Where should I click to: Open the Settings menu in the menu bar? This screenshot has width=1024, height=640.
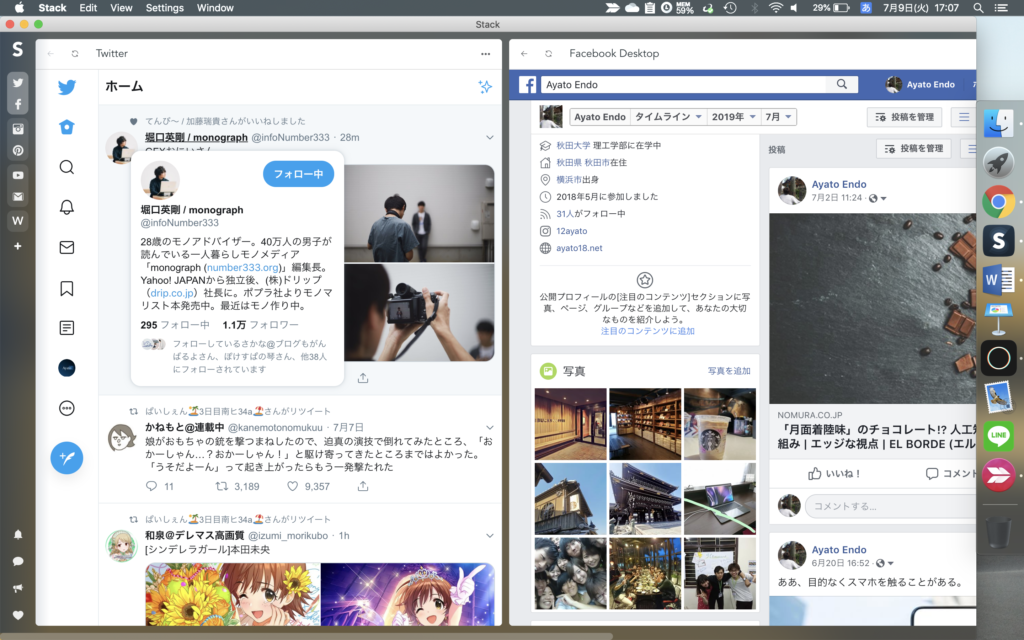point(165,8)
